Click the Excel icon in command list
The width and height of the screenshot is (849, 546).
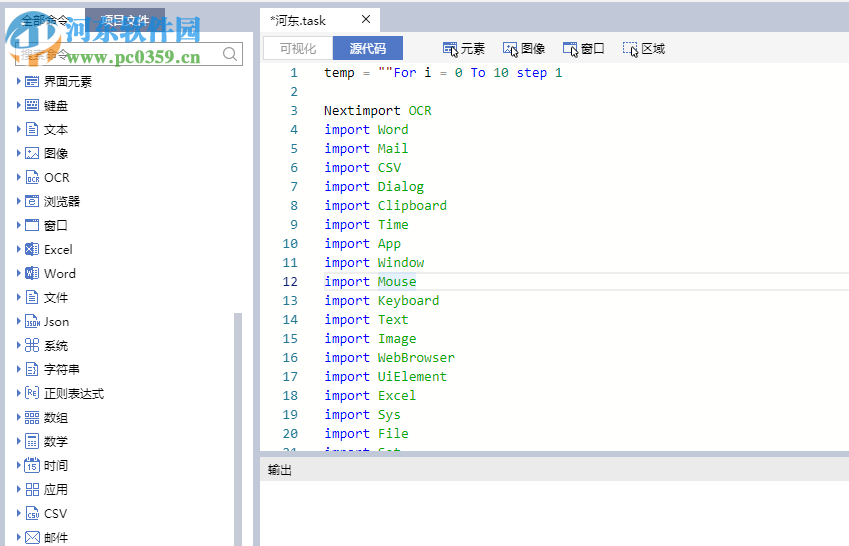[x=32, y=249]
